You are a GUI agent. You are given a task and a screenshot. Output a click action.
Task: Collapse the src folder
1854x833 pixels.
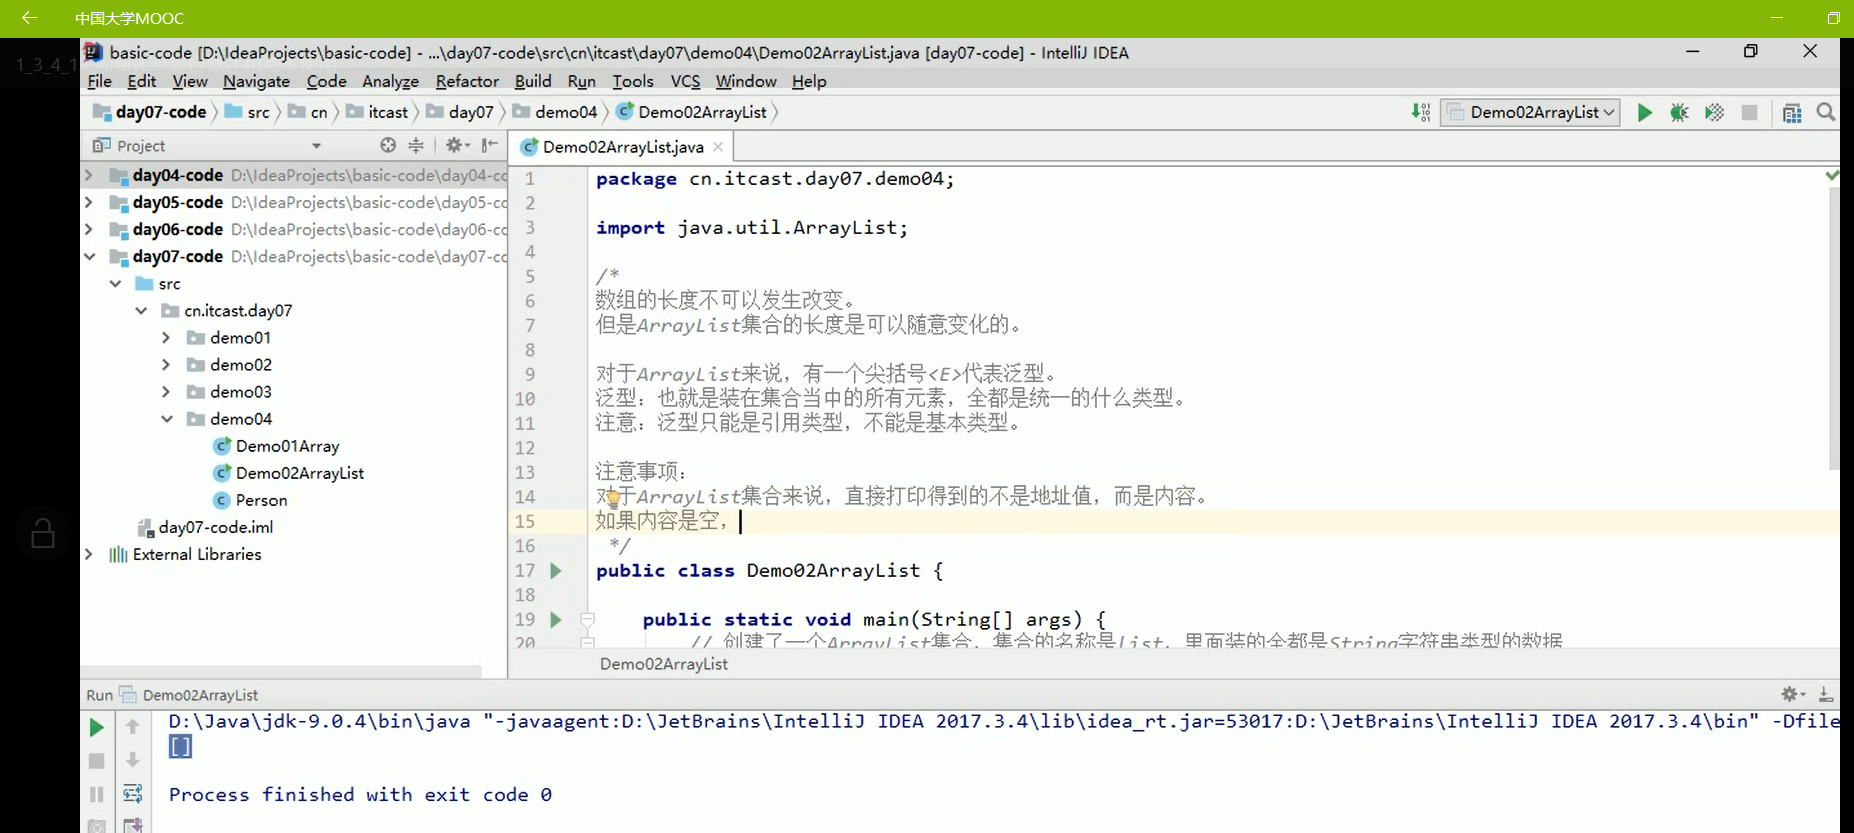point(115,284)
